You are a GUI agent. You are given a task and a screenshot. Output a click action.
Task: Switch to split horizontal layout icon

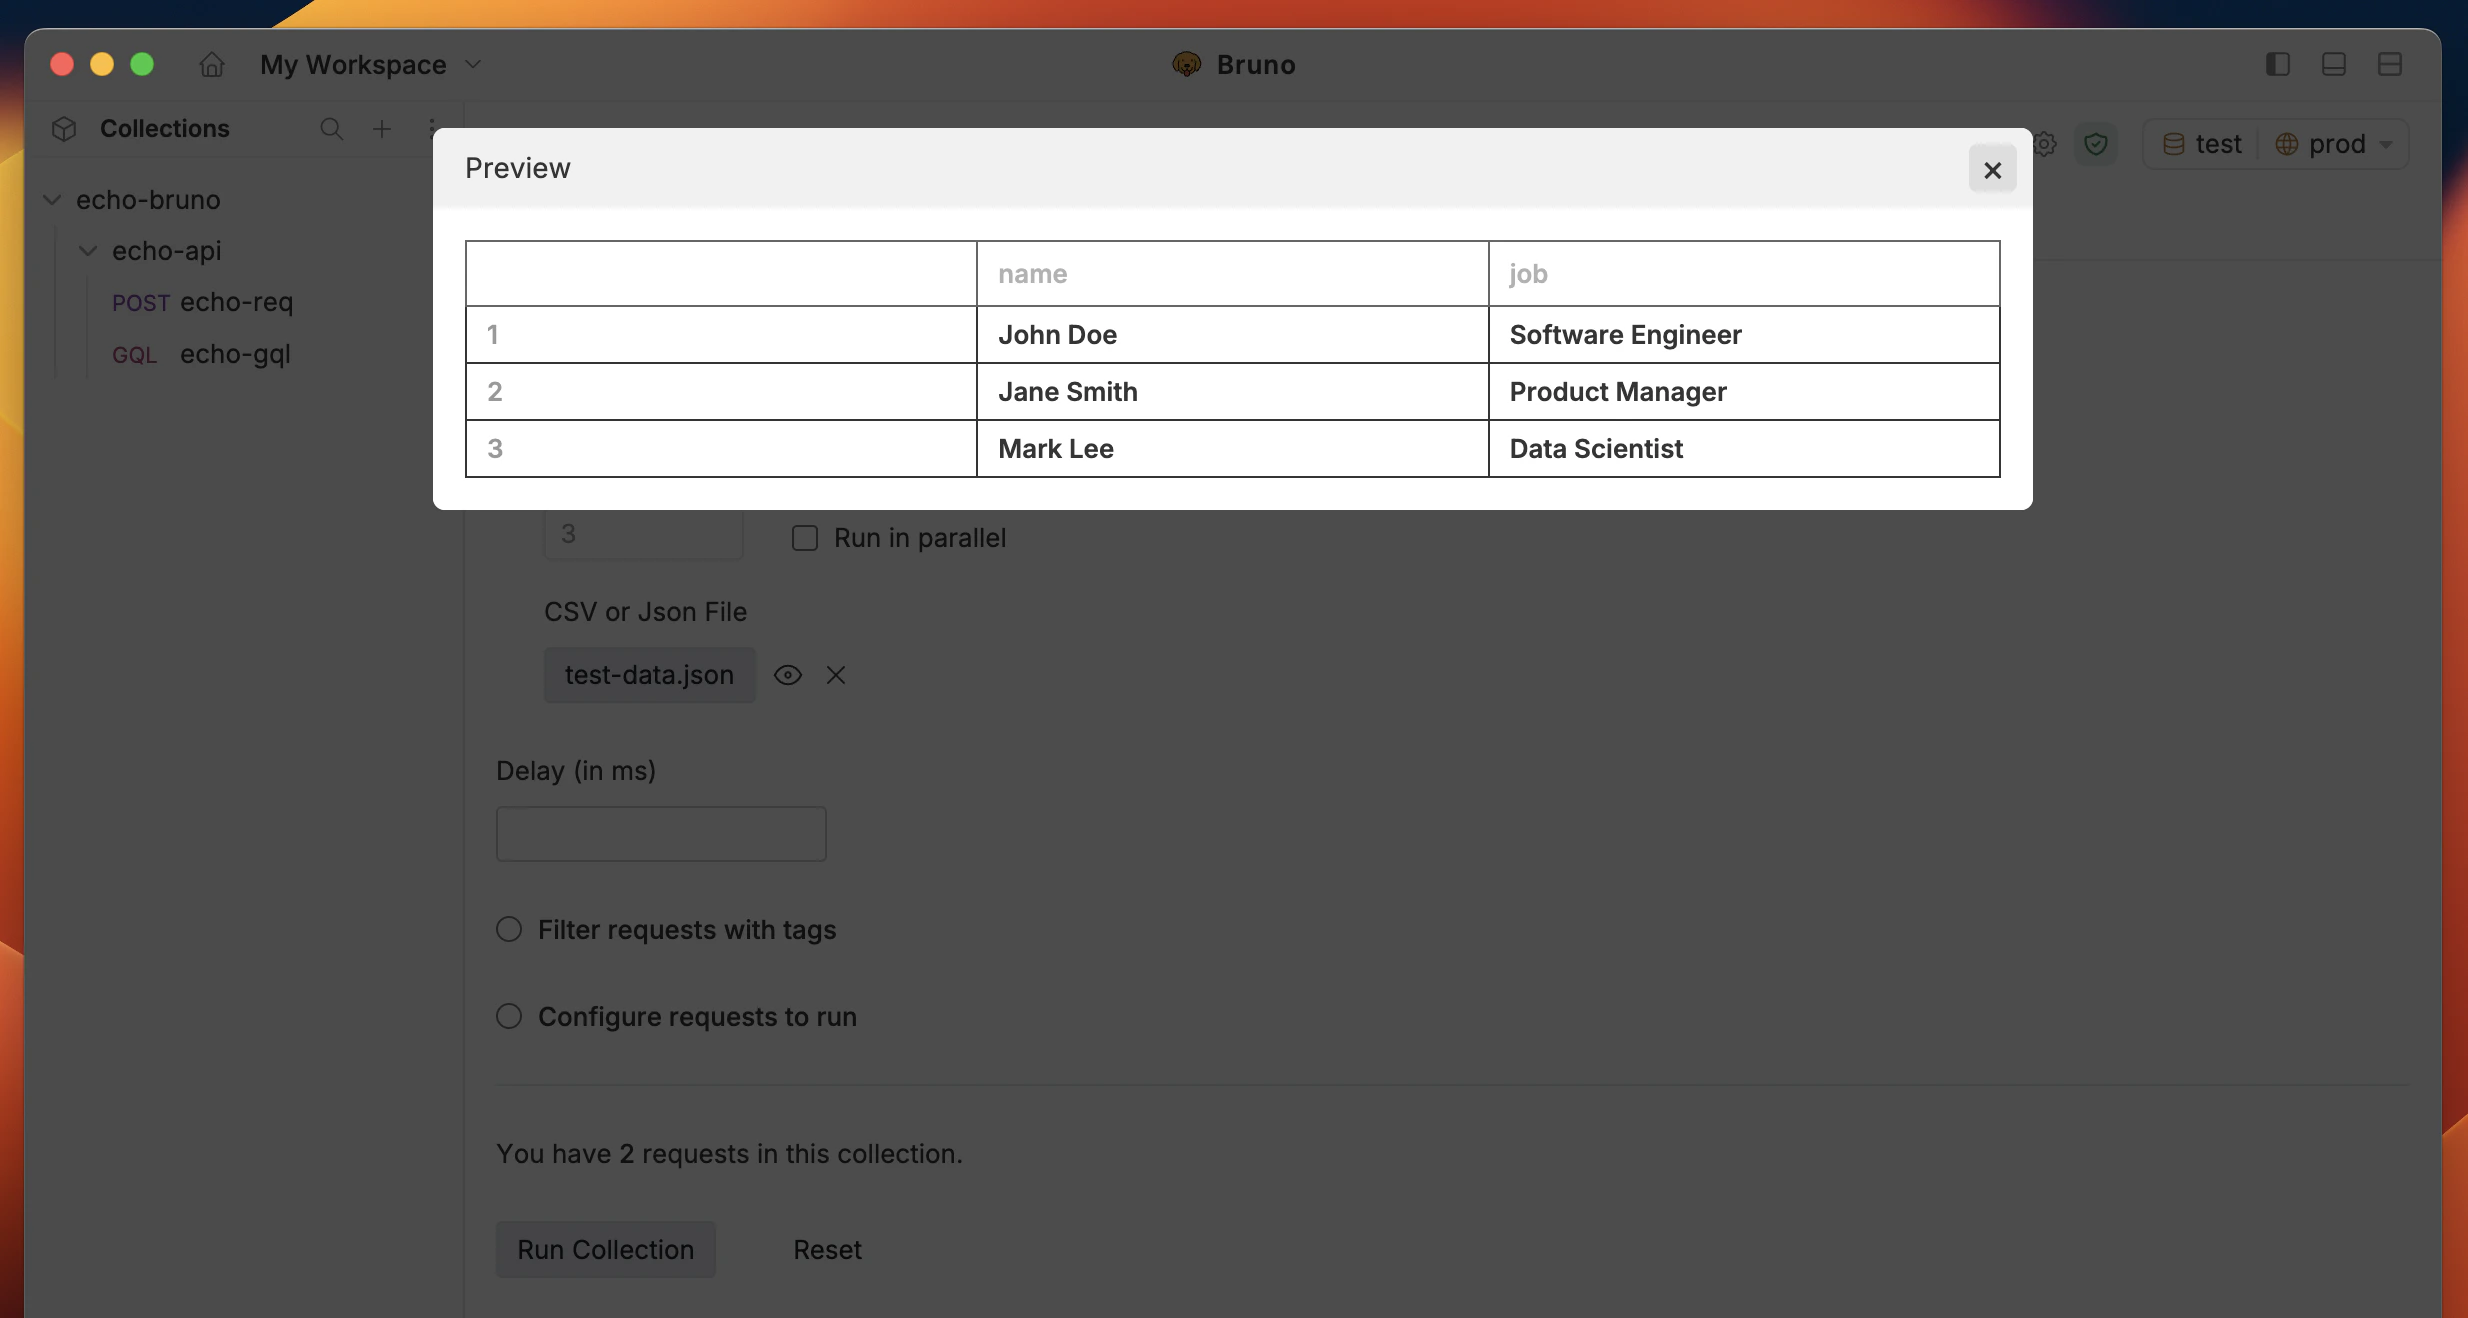[2390, 65]
